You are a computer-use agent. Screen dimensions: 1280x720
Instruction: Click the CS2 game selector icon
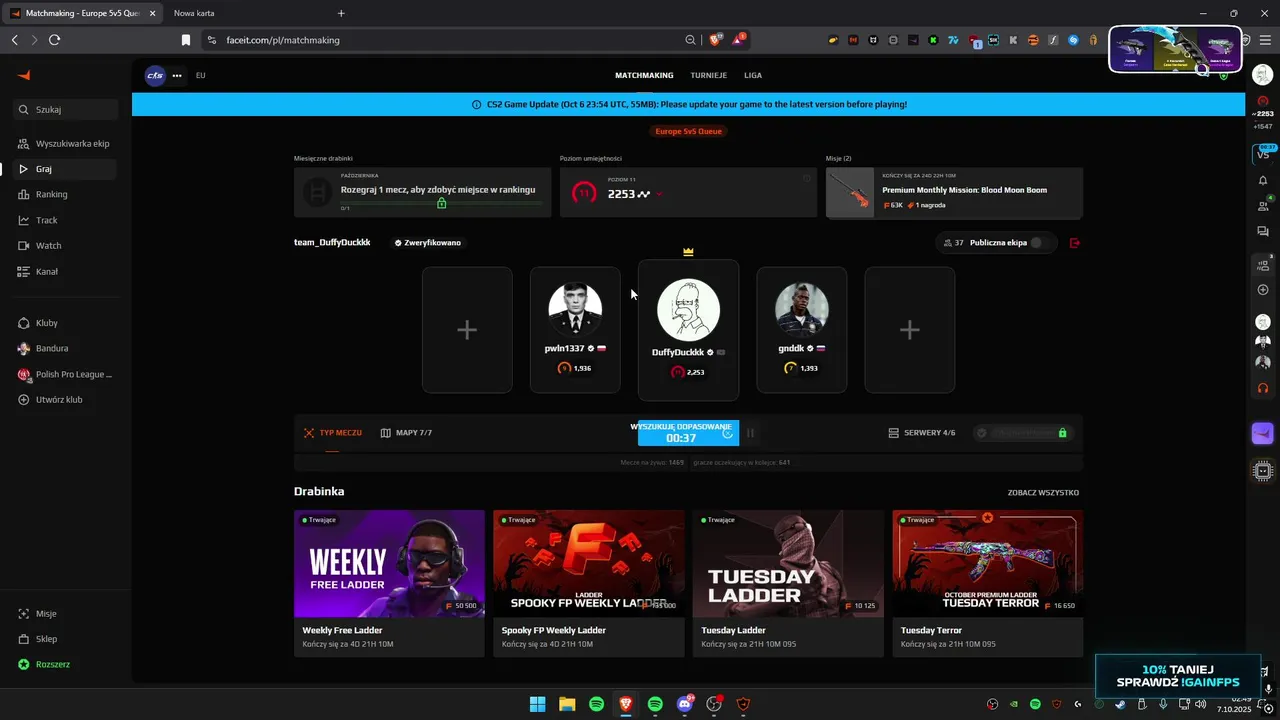(x=155, y=75)
